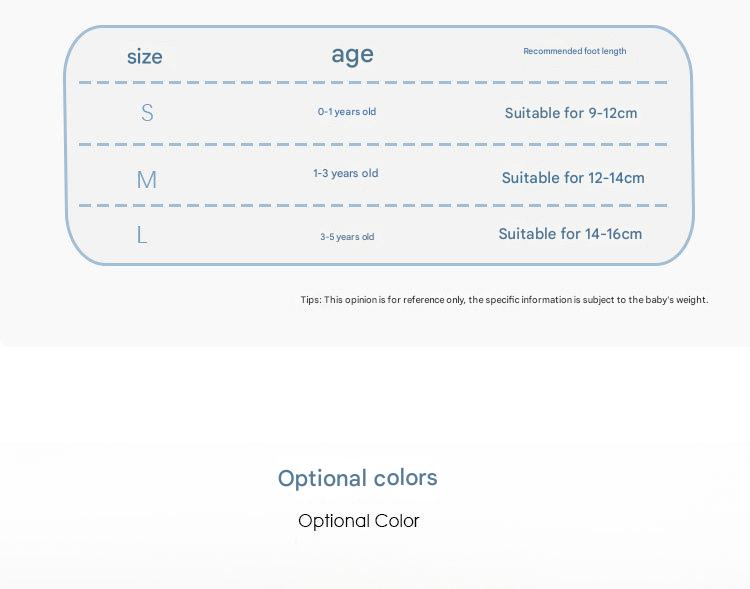Click 'Suitable for 9-12cm' text

click(x=571, y=113)
